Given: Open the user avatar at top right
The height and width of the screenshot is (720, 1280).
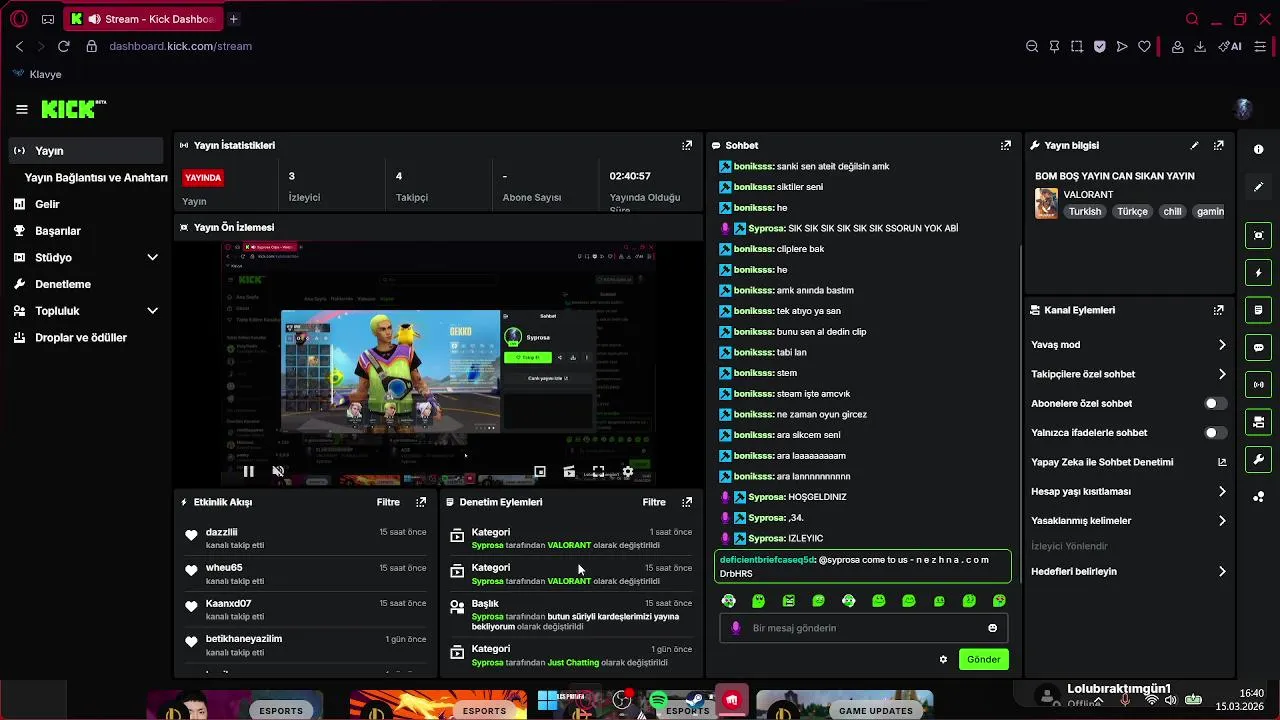Looking at the screenshot, I should pos(1243,109).
